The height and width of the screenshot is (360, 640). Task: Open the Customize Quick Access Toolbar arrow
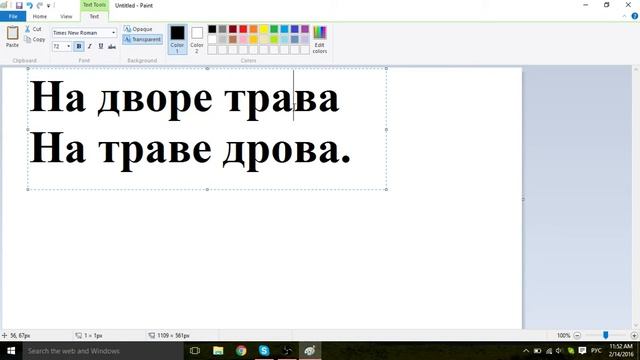49,6
